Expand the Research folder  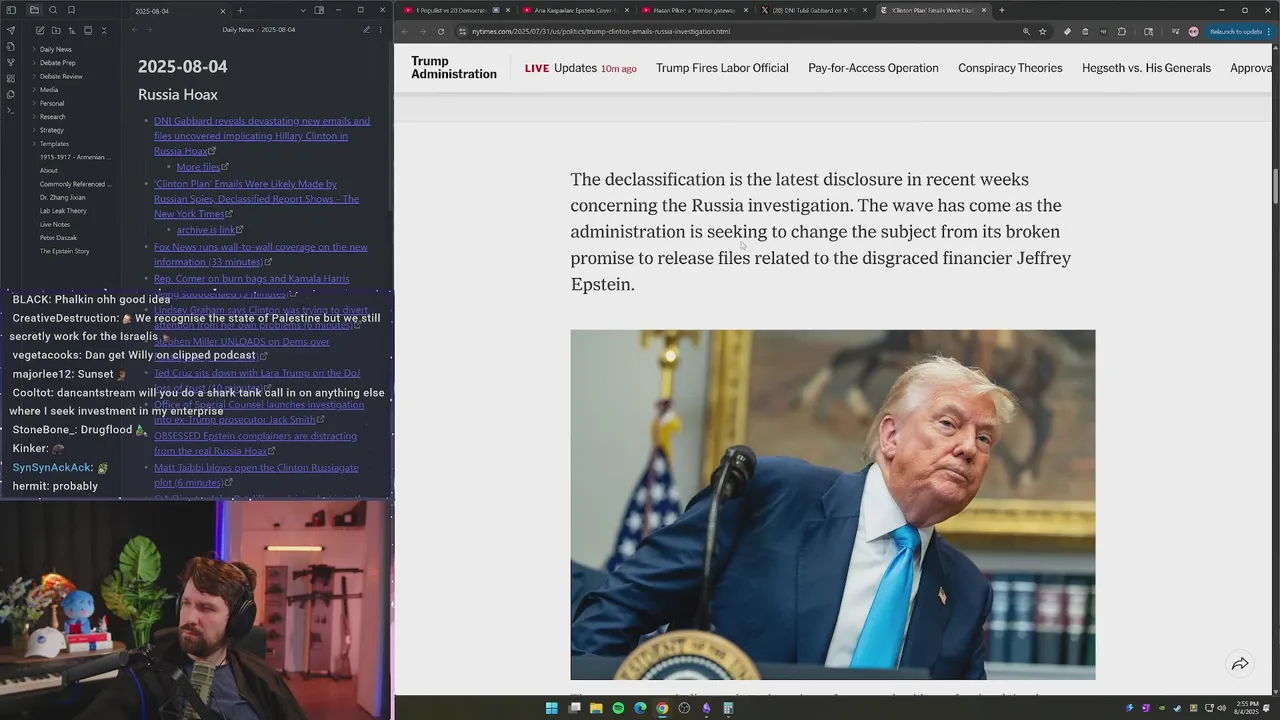[x=52, y=117]
